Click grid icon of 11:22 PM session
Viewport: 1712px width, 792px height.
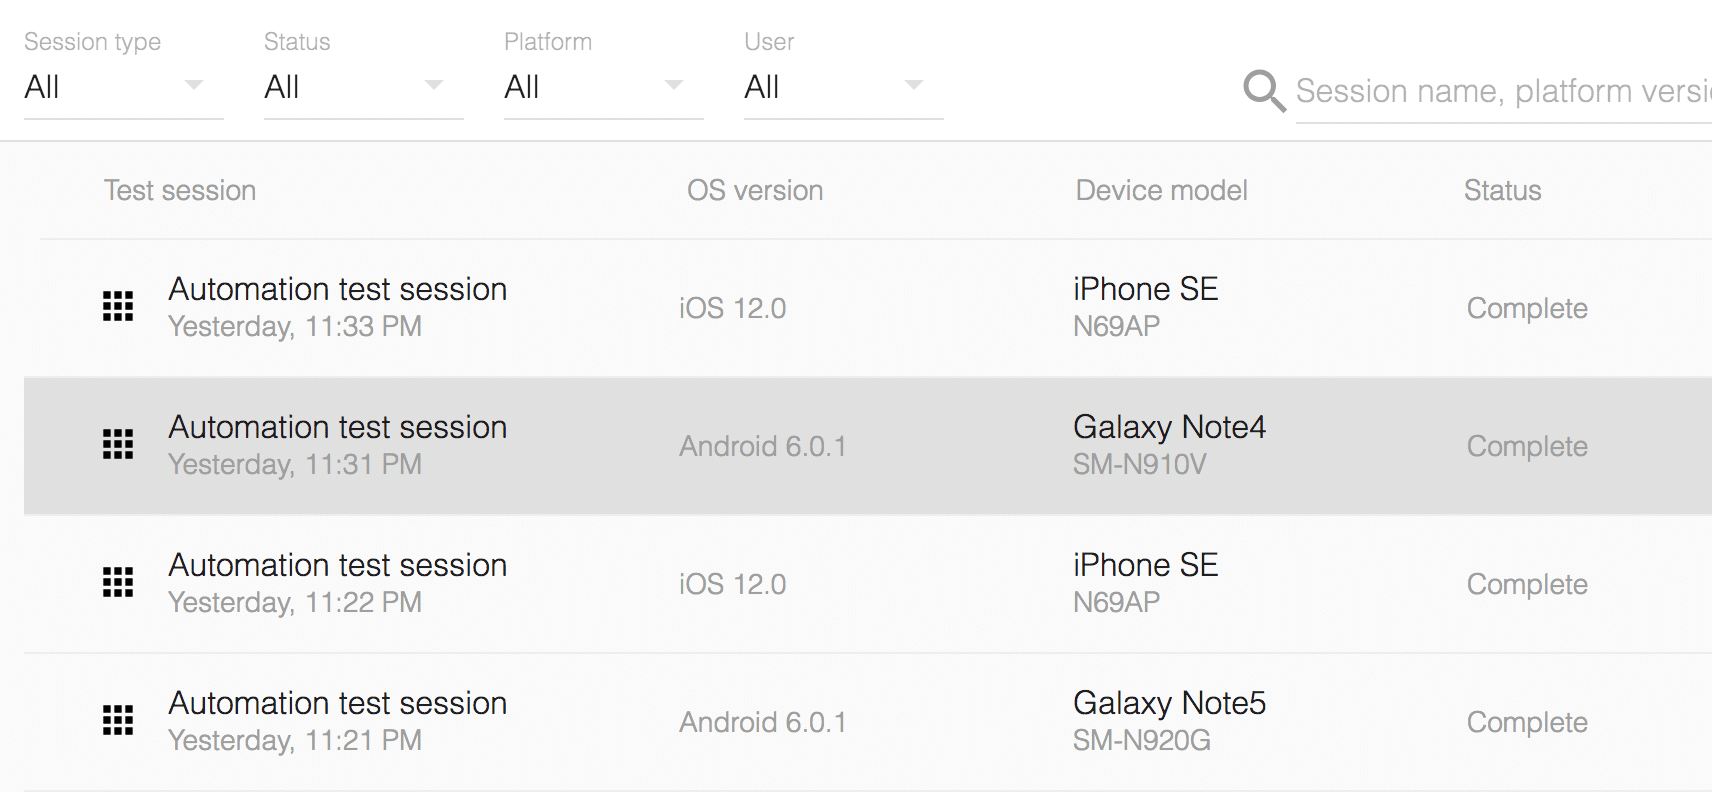click(118, 582)
